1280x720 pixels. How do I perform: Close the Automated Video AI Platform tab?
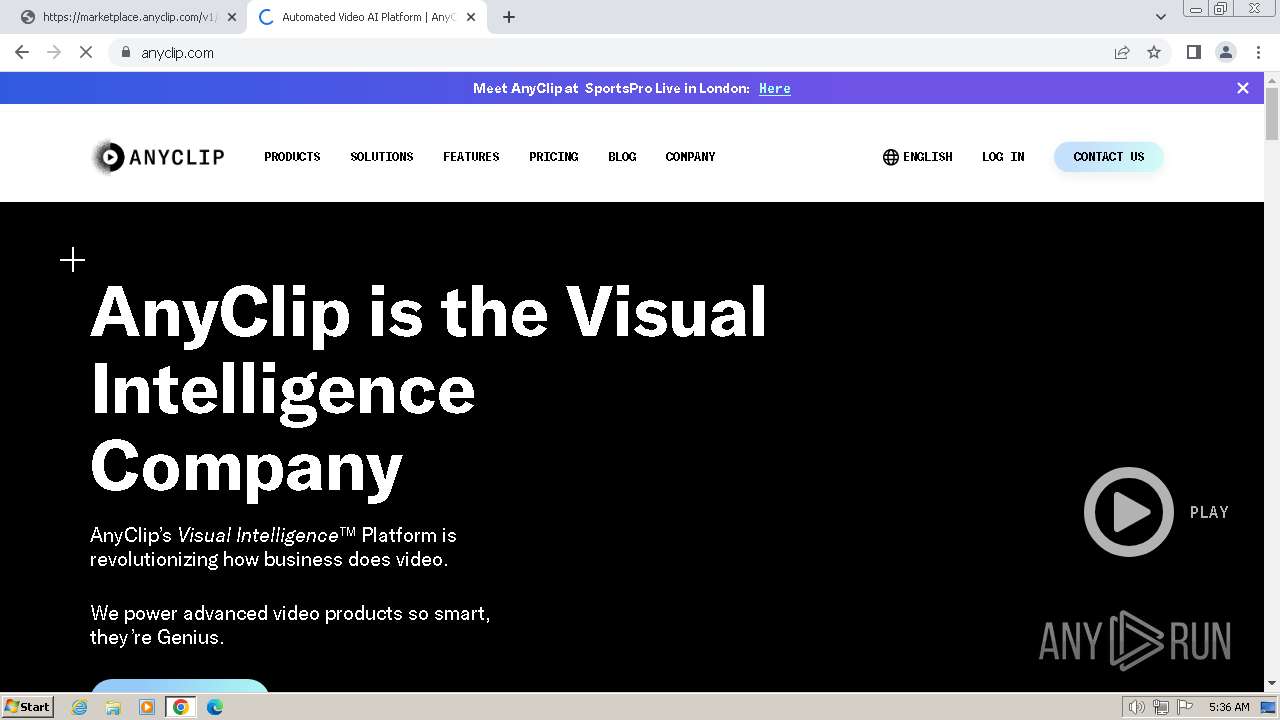click(471, 17)
